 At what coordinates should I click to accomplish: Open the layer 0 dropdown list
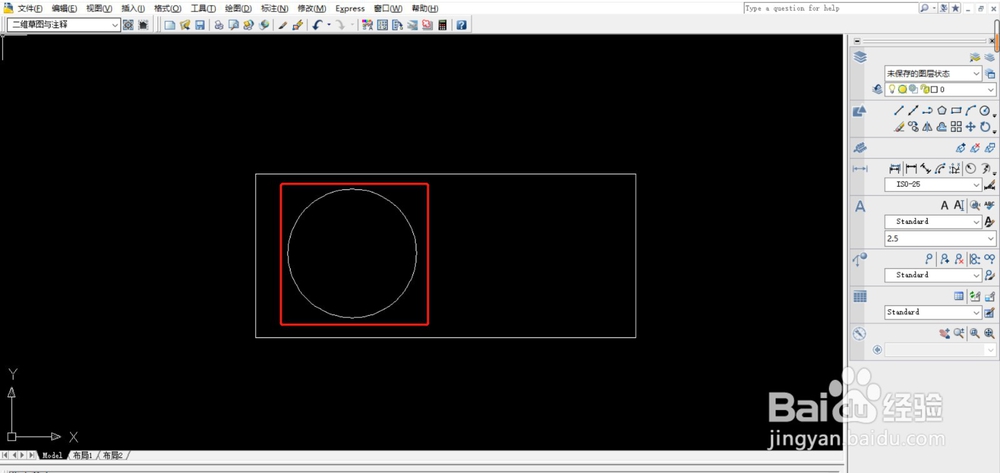coord(940,90)
